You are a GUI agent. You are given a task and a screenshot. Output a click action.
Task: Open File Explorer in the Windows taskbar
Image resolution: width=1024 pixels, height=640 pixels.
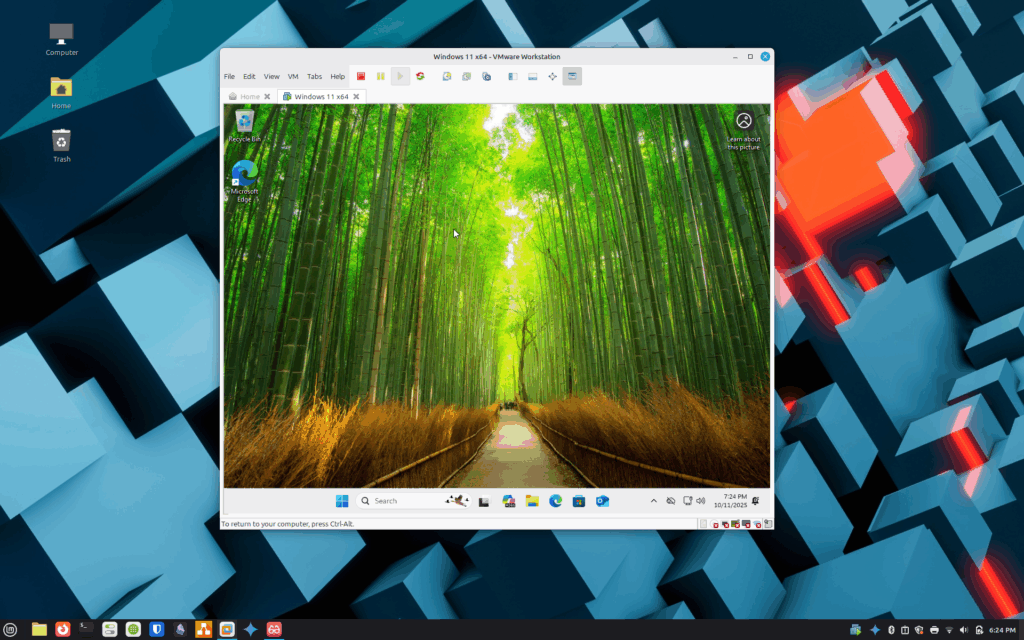coord(532,501)
